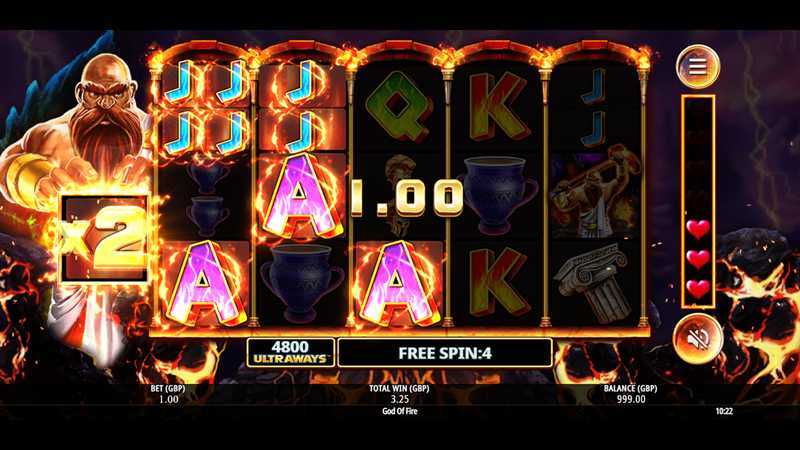Click the bottom red heart life
Screen dimensions: 800x450
point(697,289)
